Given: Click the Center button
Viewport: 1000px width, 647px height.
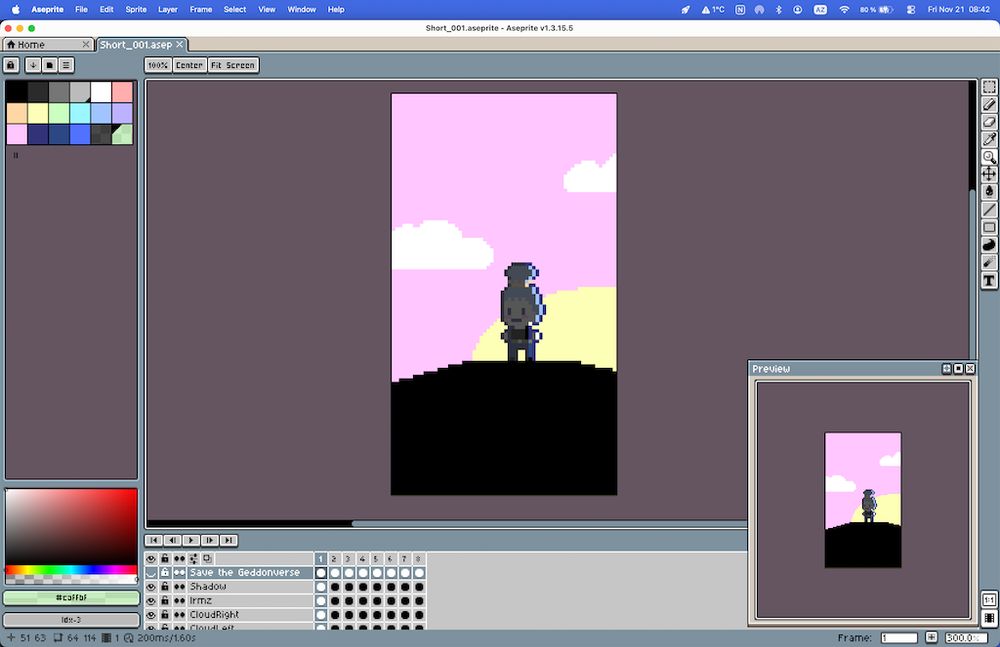Looking at the screenshot, I should tap(188, 65).
